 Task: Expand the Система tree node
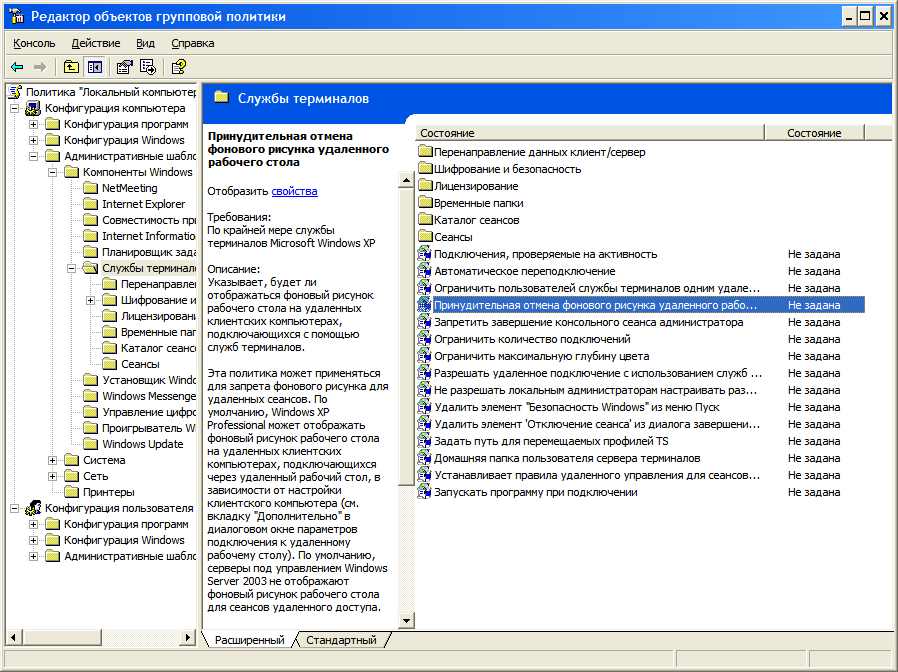[53, 460]
